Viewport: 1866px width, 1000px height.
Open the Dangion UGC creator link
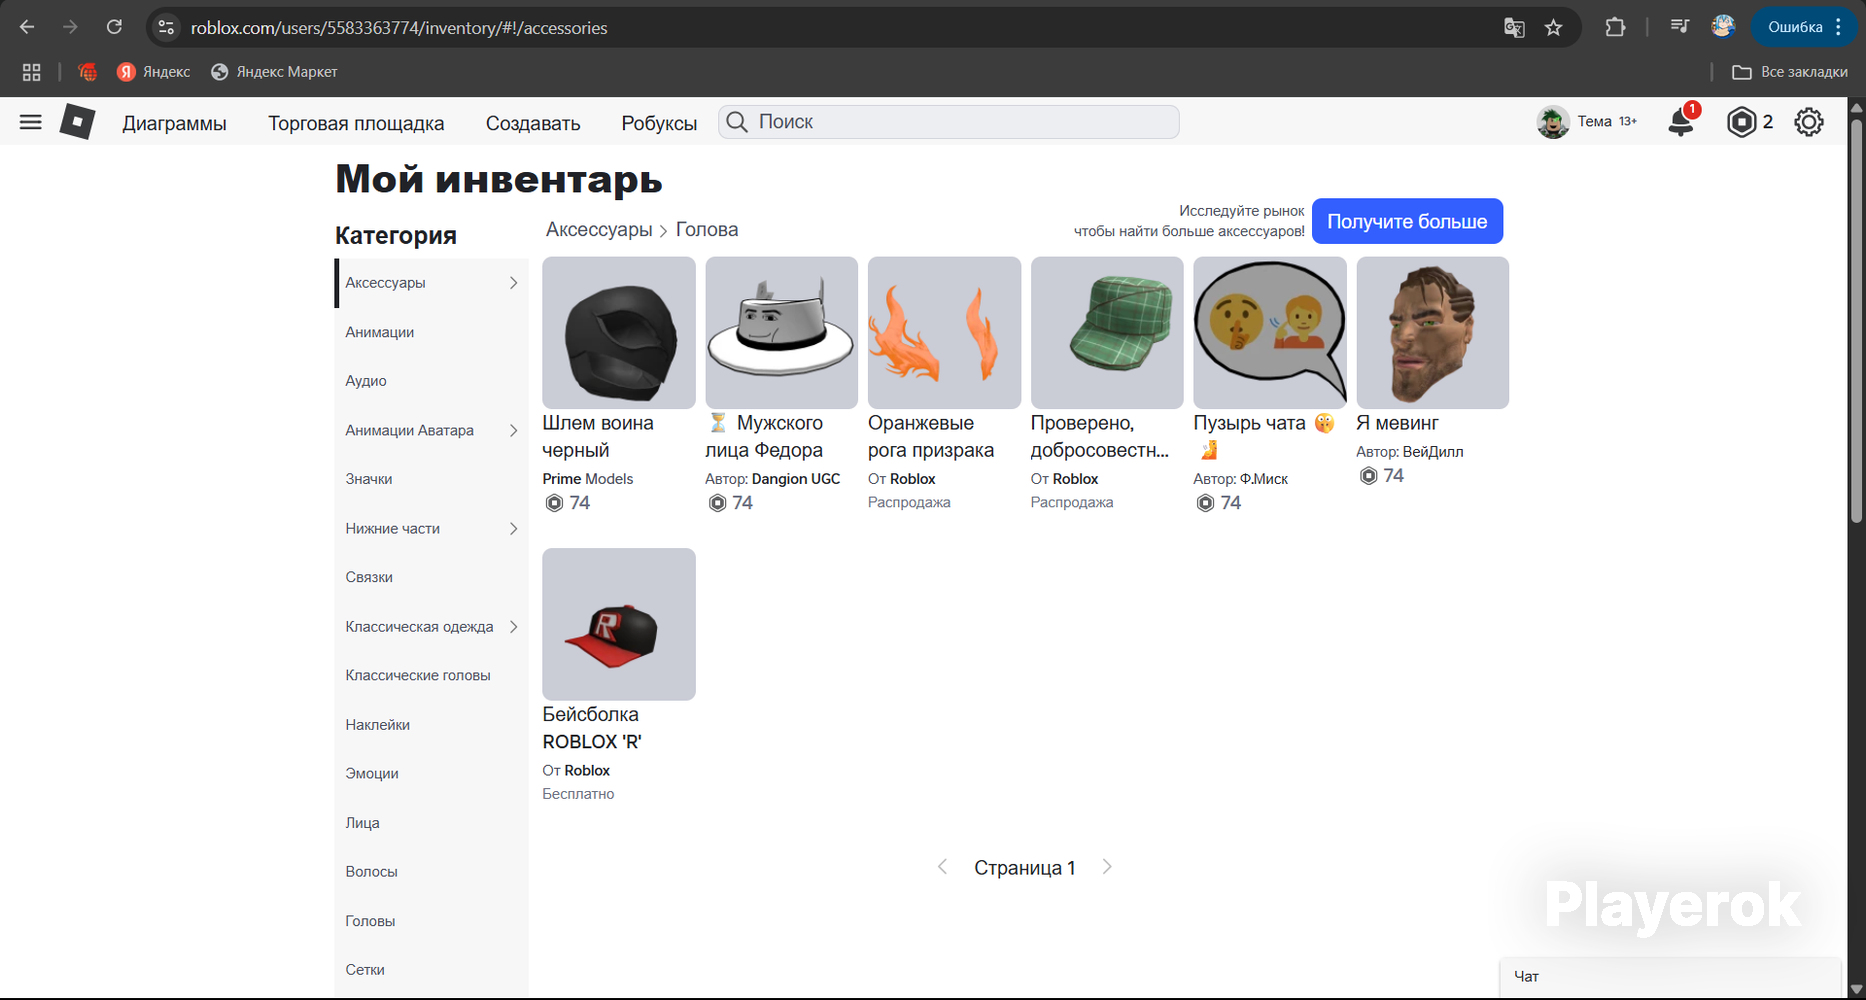pyautogui.click(x=796, y=479)
